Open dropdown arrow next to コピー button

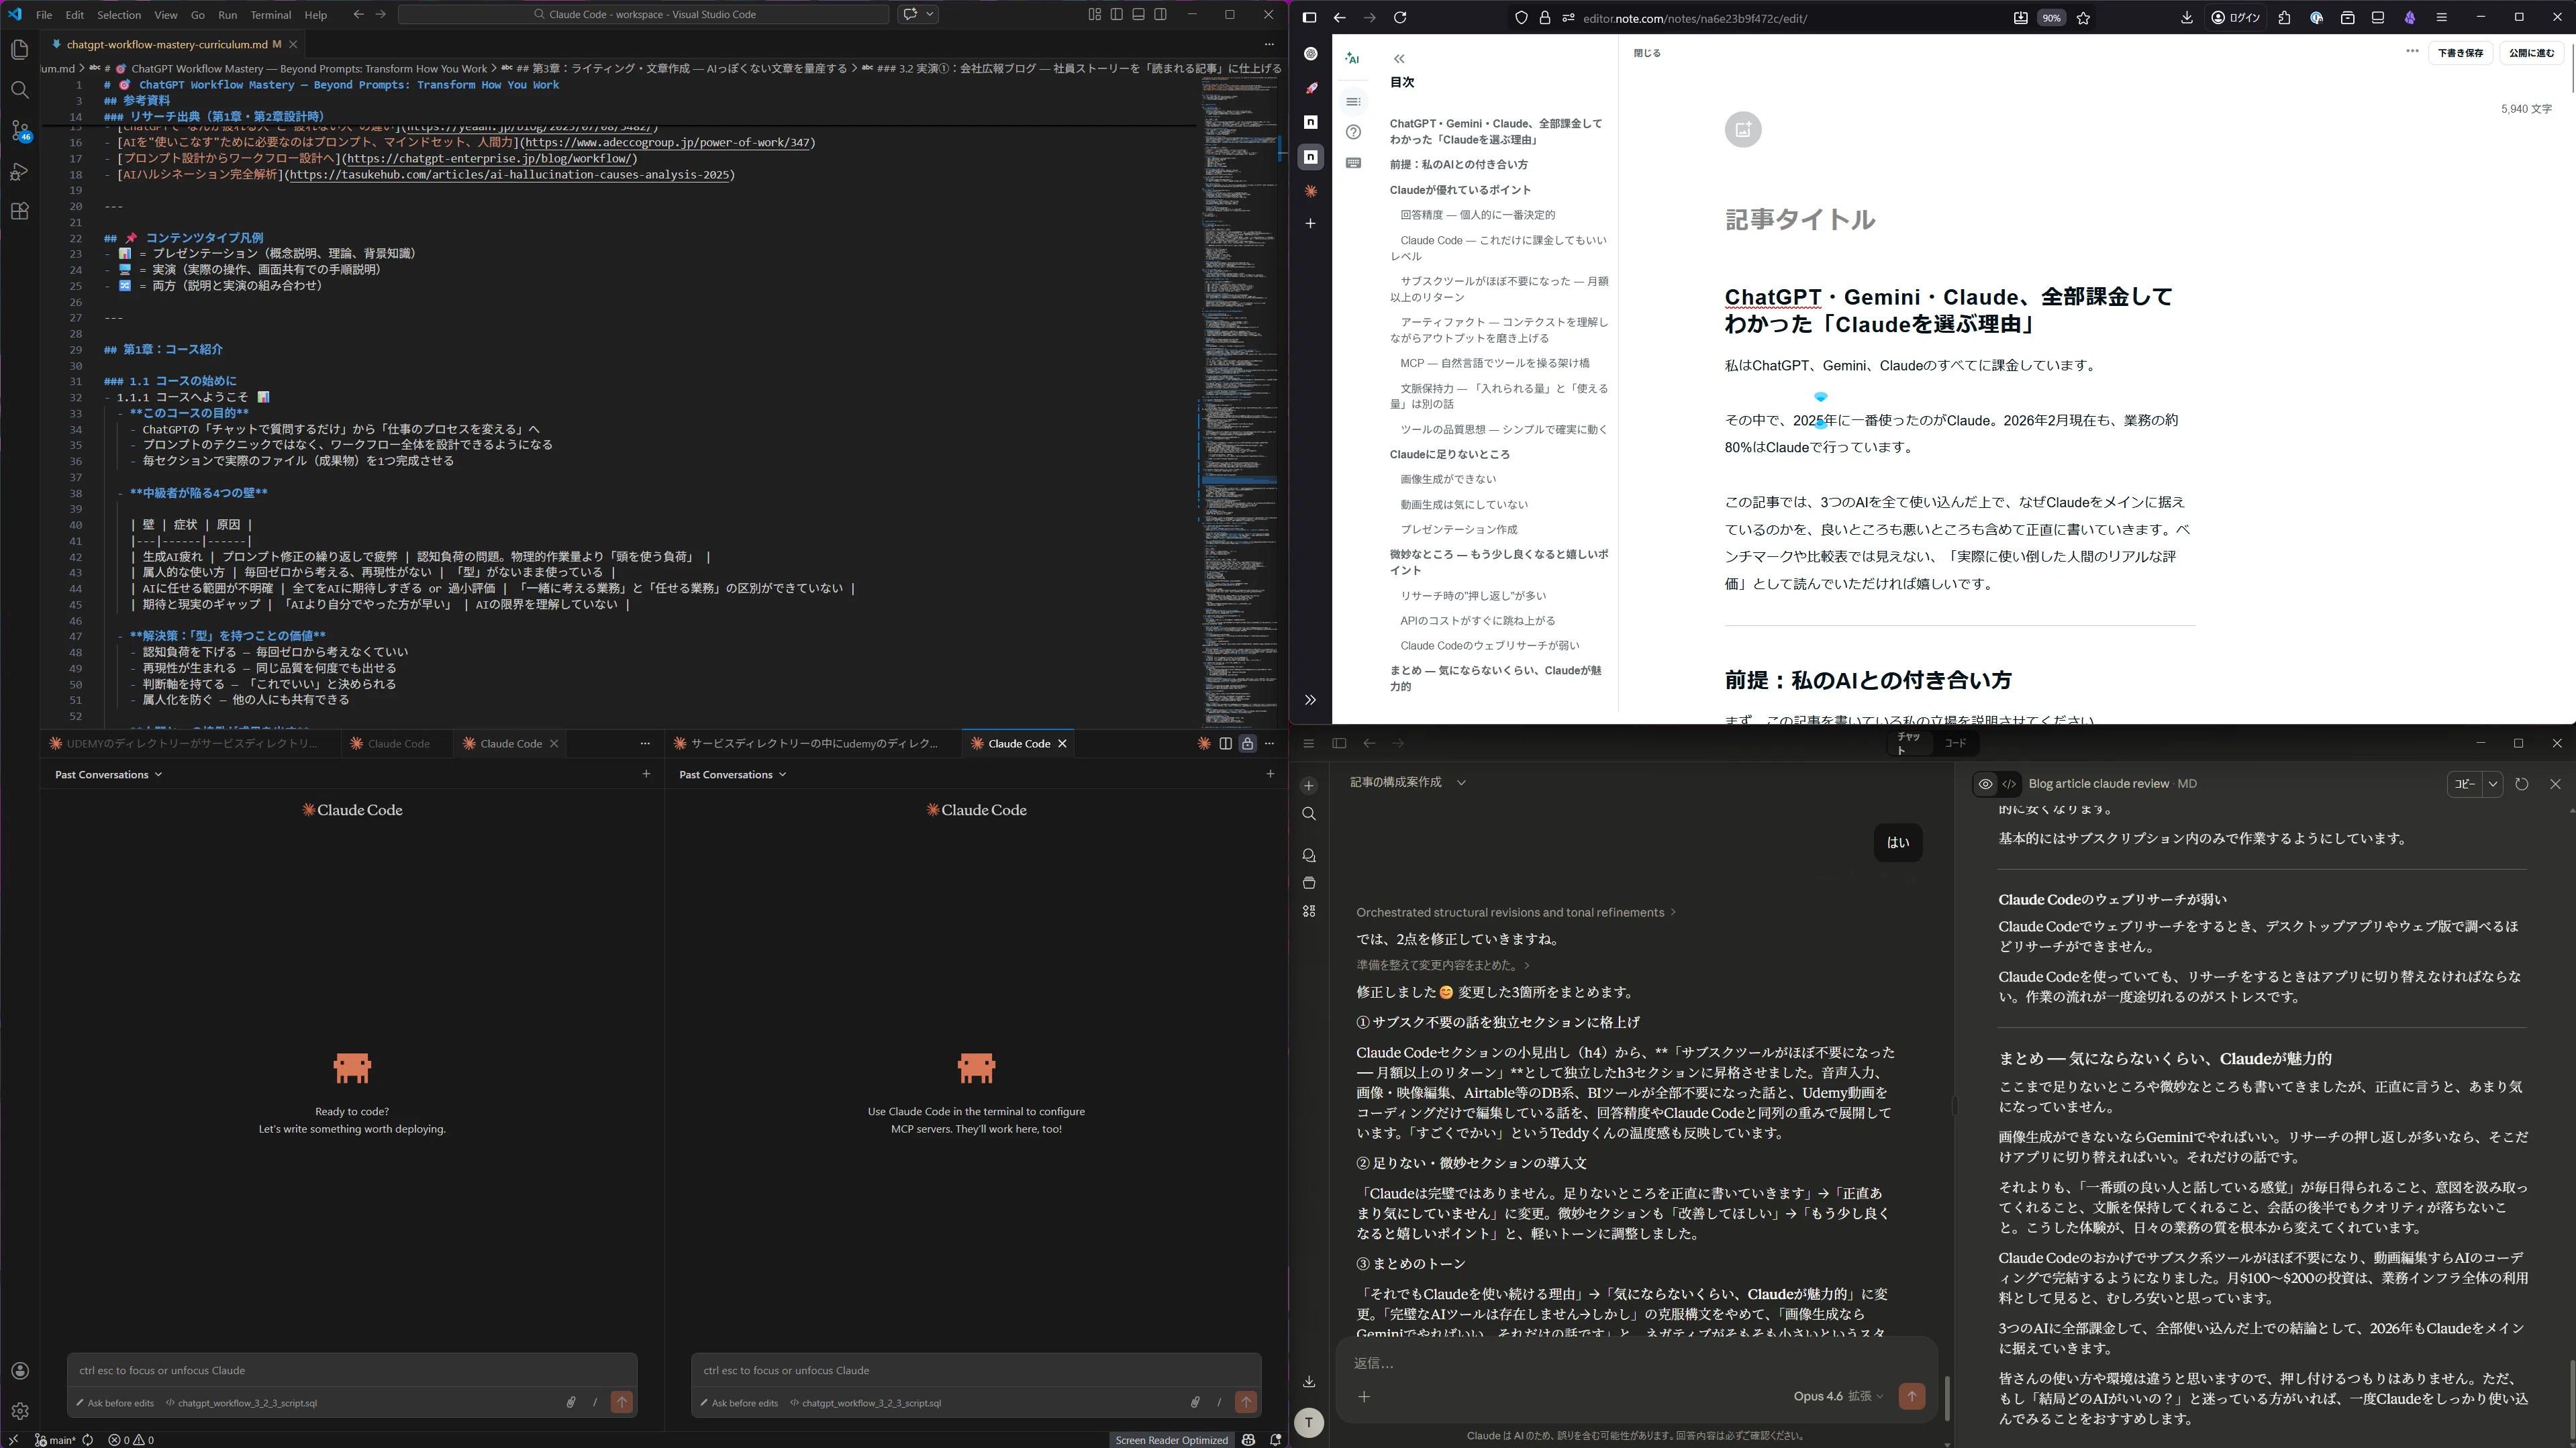[x=2493, y=784]
